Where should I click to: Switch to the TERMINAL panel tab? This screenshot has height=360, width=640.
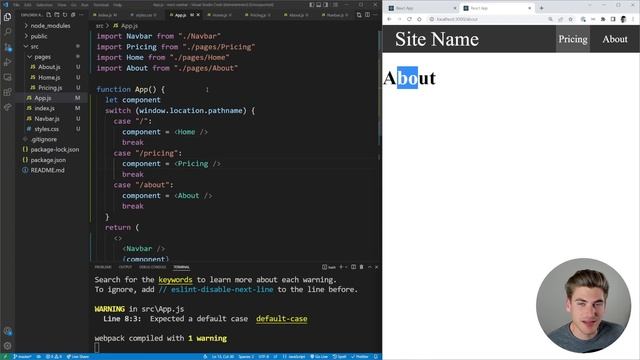(181, 267)
